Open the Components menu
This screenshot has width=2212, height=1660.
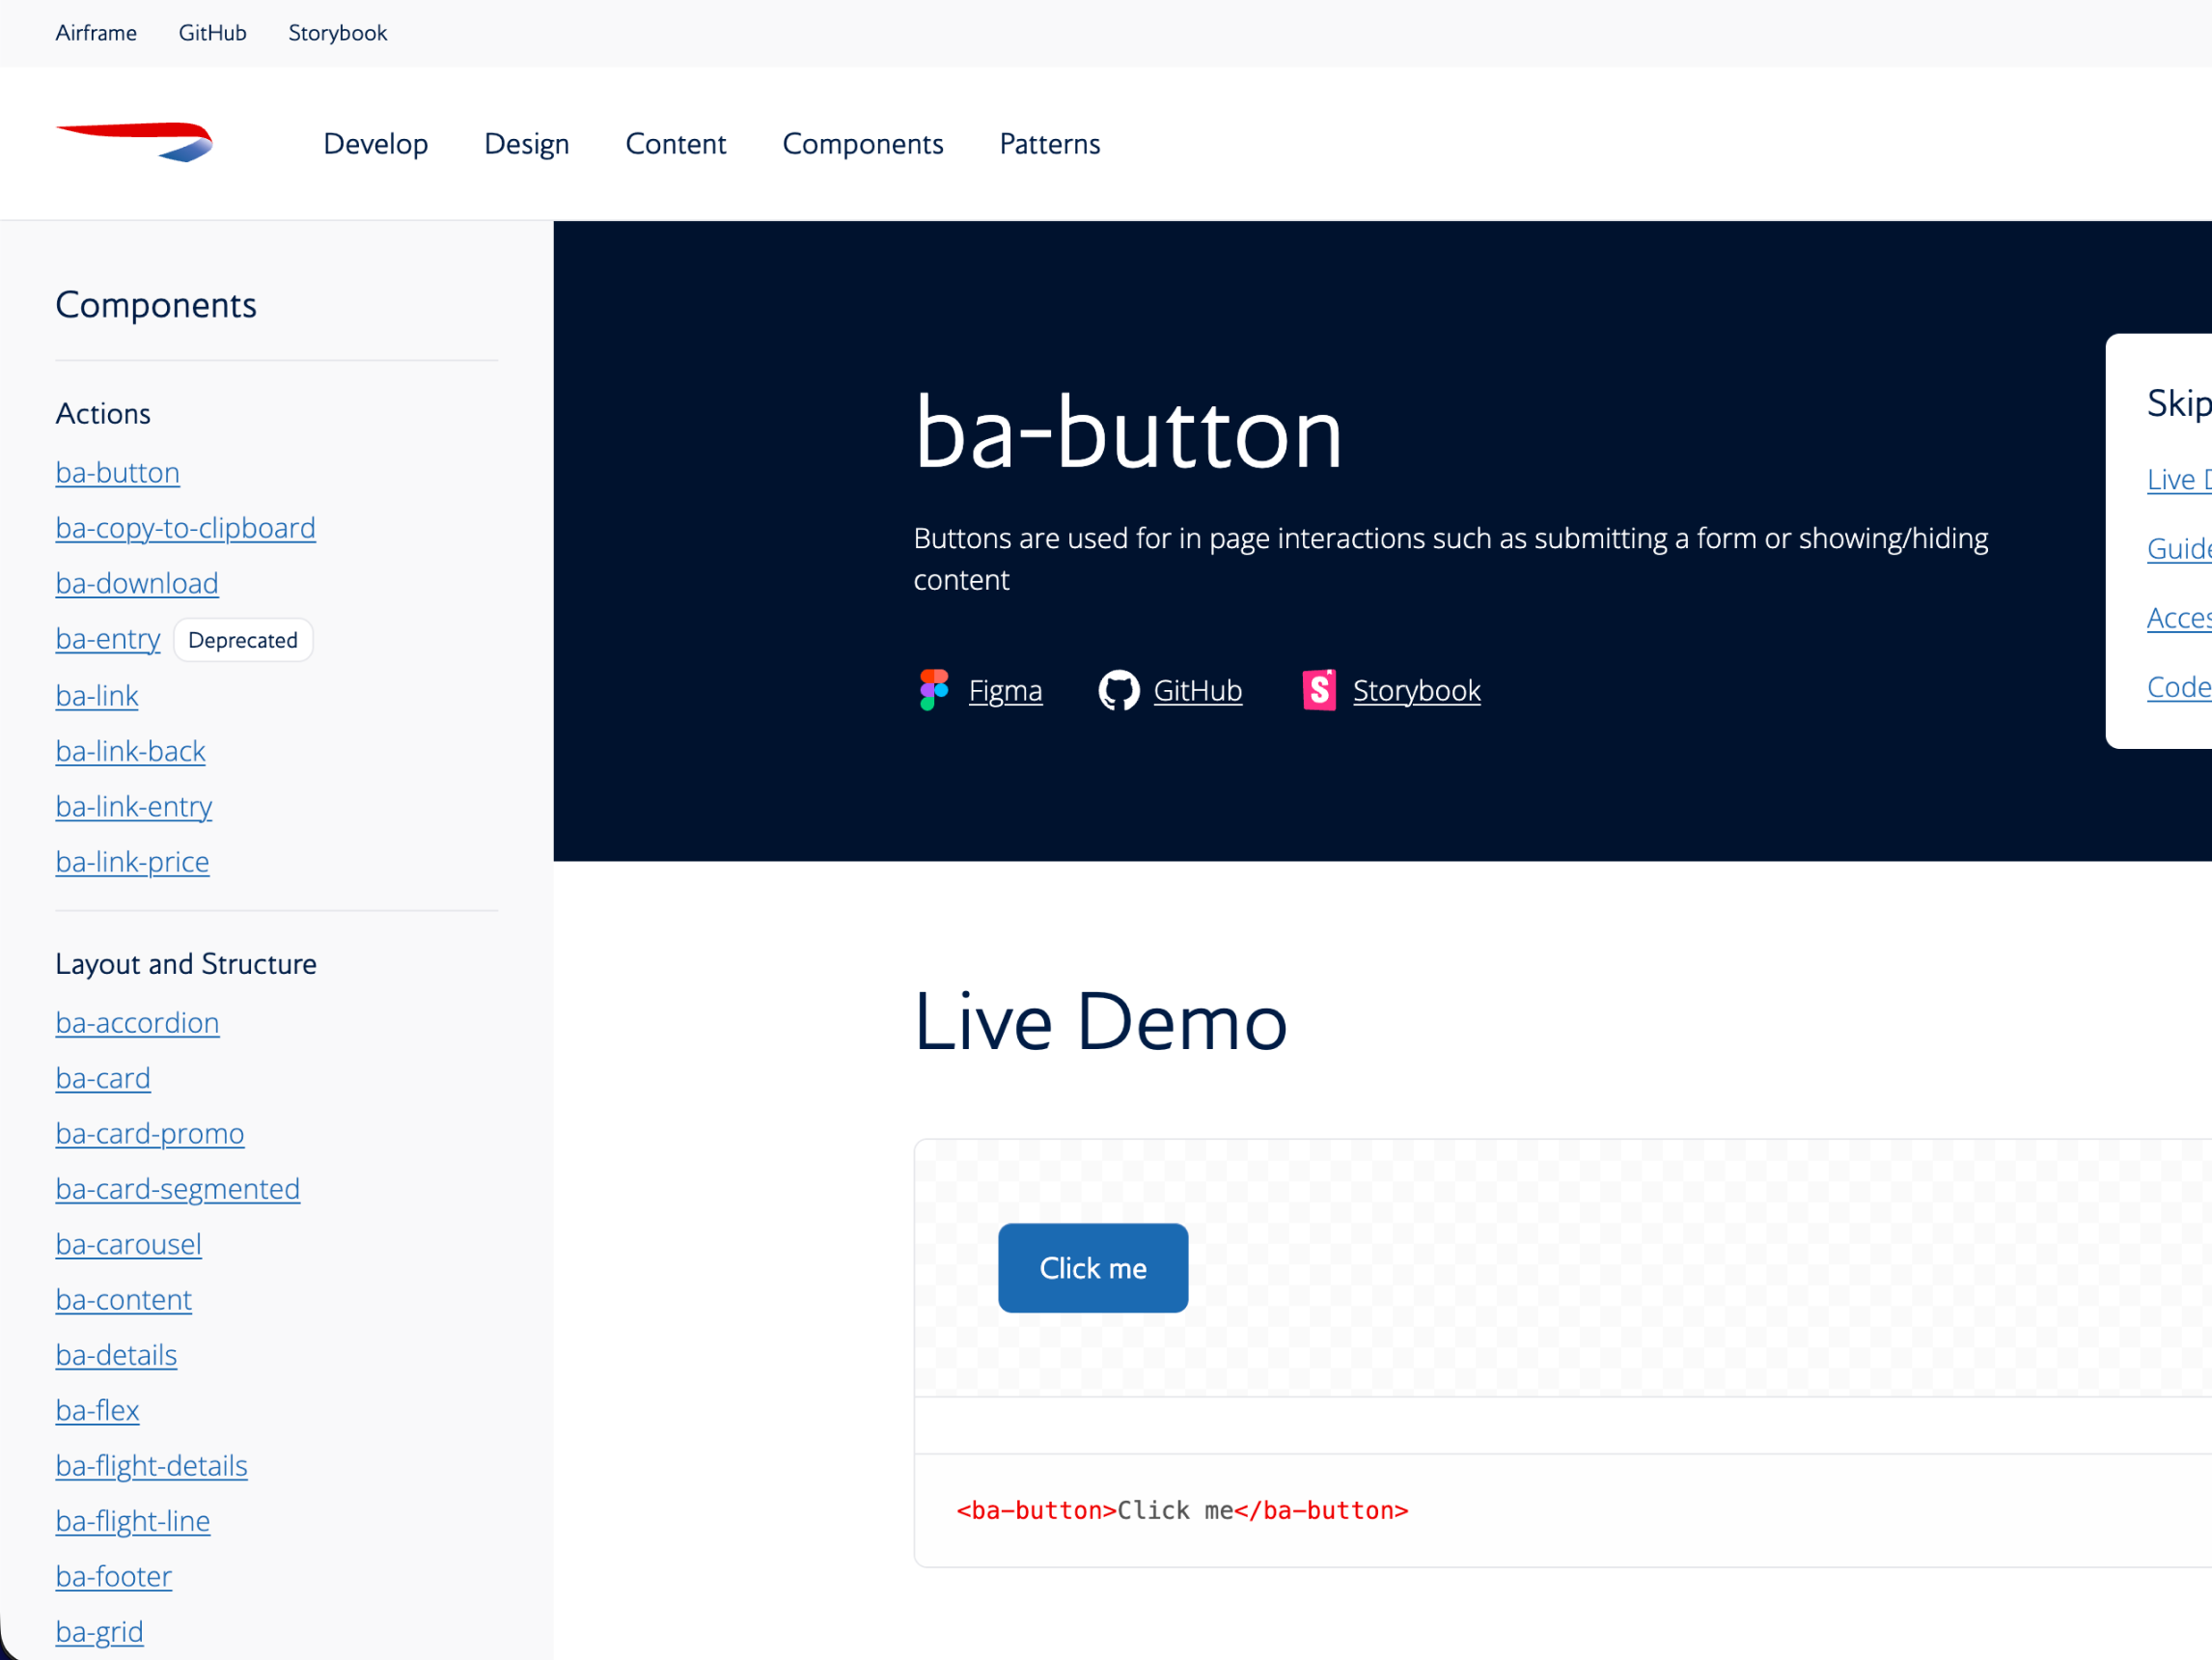(863, 144)
